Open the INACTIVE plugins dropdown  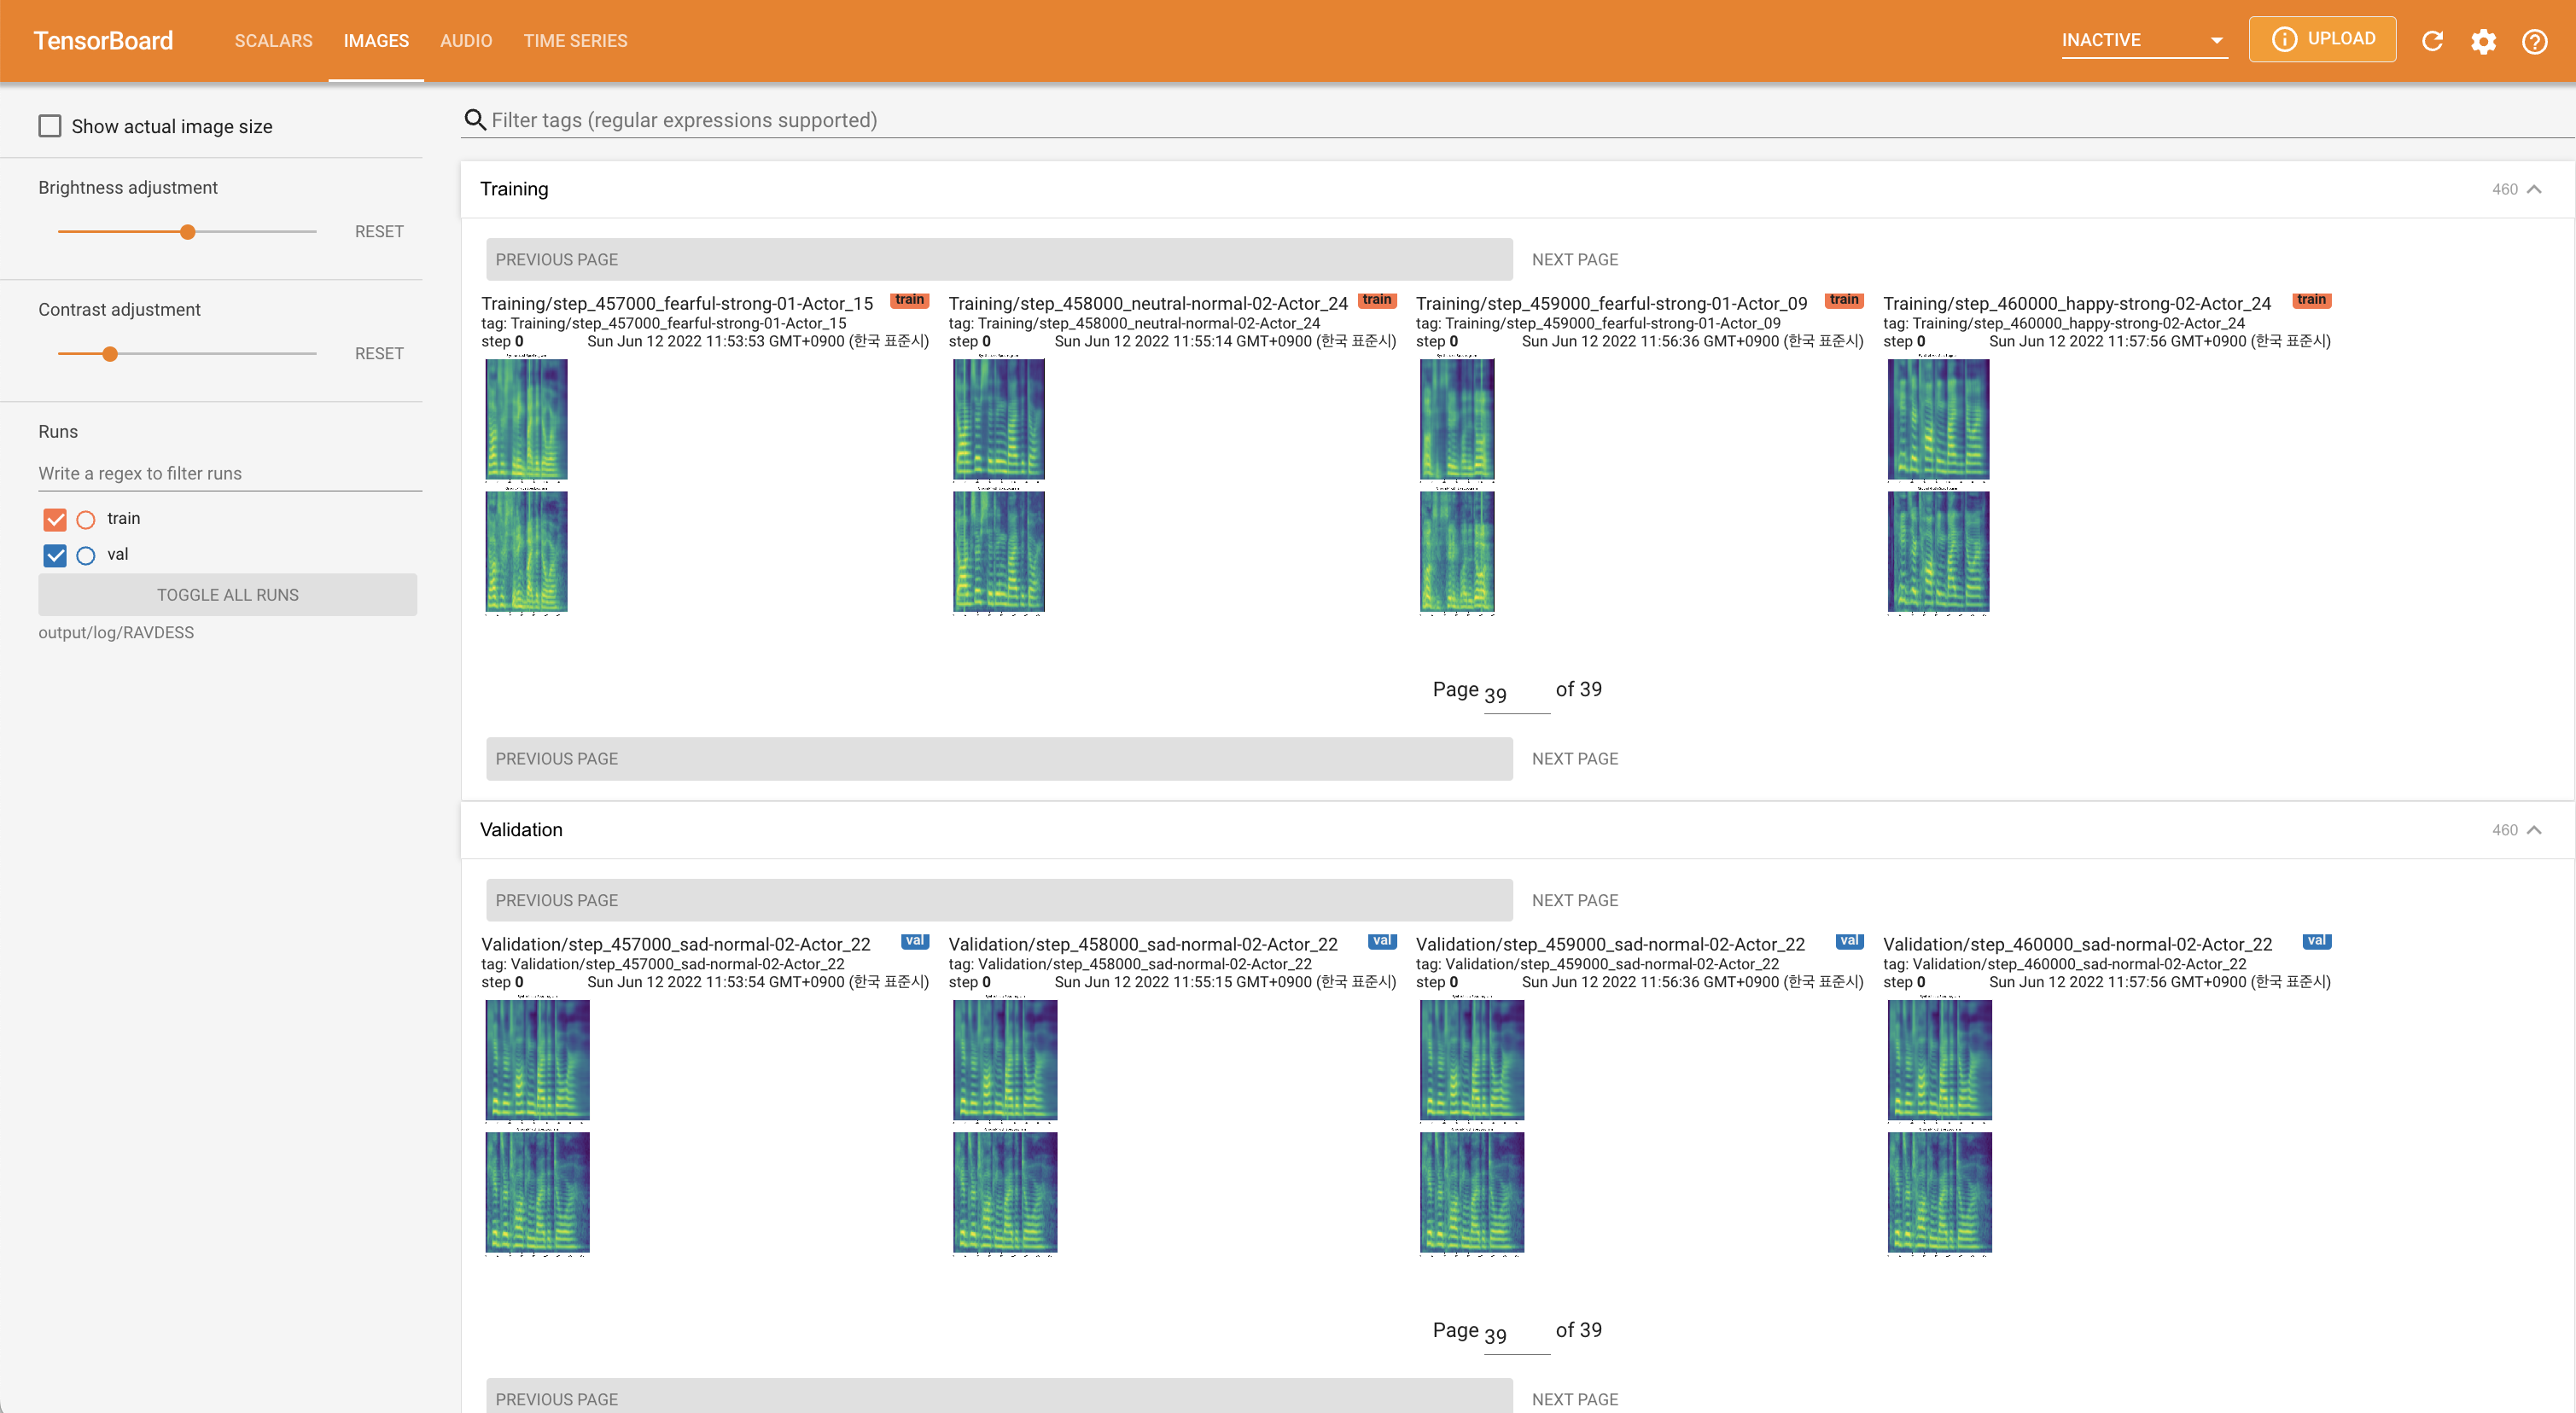tap(2143, 40)
